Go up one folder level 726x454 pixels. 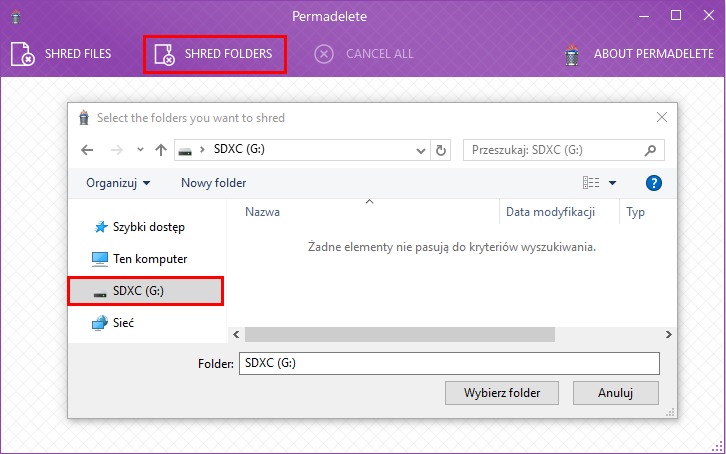(161, 149)
